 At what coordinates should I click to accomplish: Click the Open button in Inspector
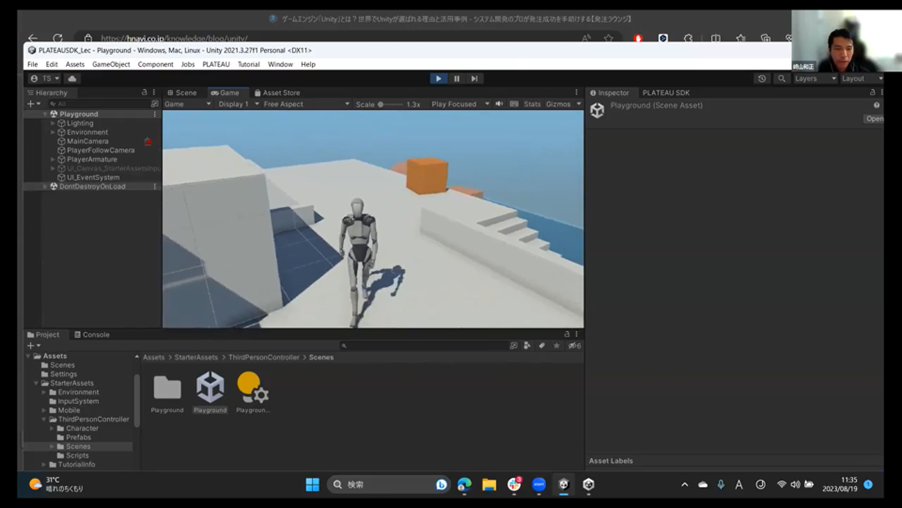(x=874, y=119)
